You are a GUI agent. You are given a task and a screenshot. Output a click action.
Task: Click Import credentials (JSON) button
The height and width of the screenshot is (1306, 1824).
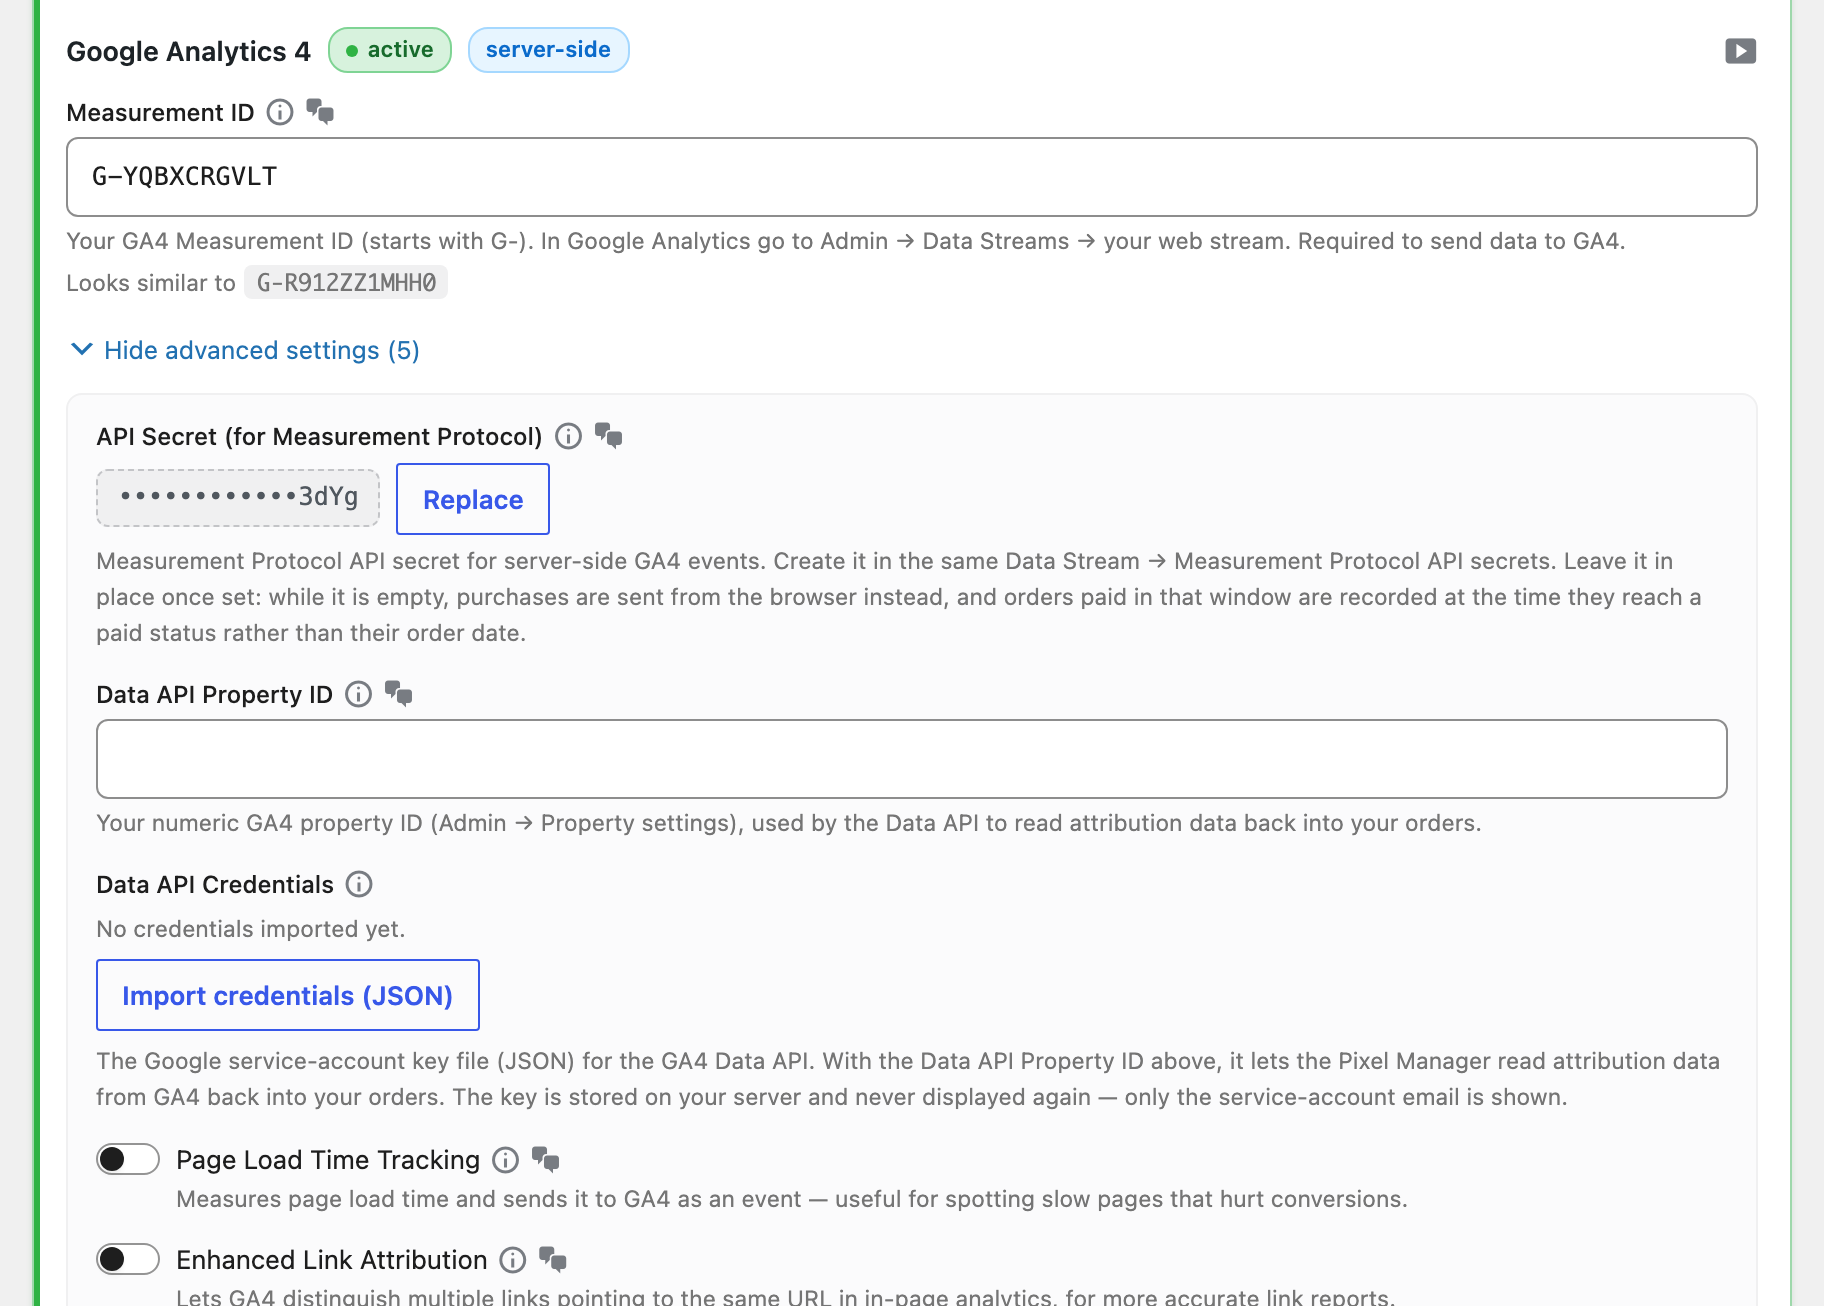coord(288,995)
